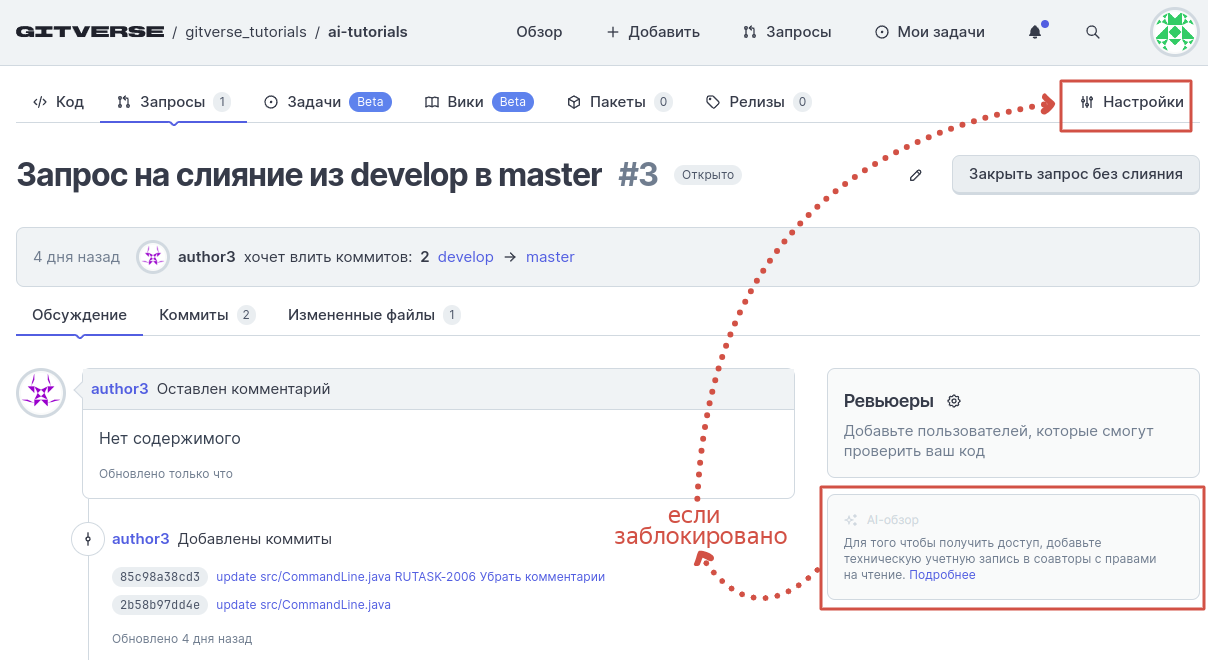Open the Добавить menu
The image size is (1208, 660).
(x=653, y=32)
